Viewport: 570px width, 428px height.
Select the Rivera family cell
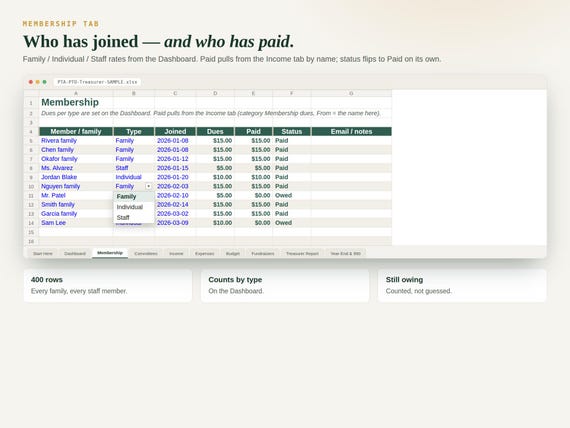[76, 141]
